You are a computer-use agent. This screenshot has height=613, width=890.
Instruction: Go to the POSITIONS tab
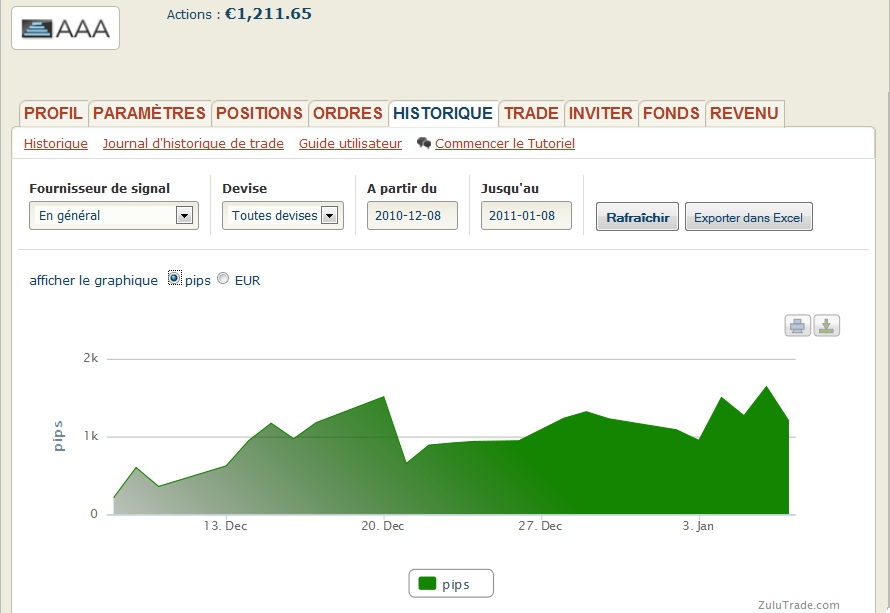click(259, 113)
